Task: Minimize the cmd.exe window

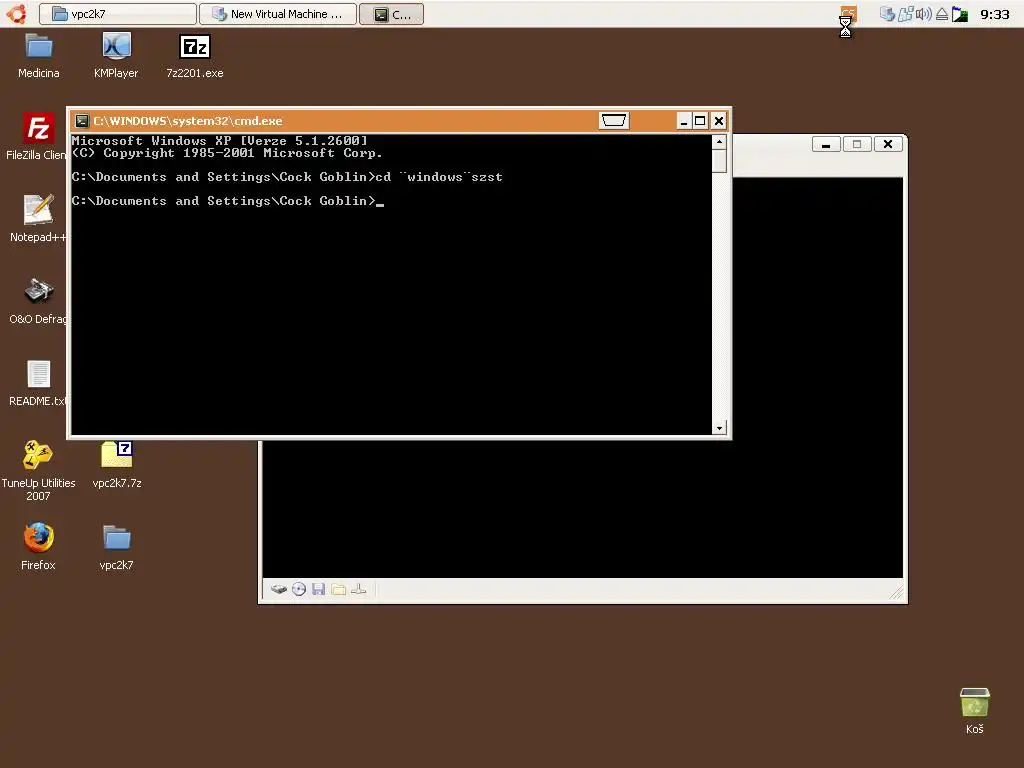Action: click(684, 121)
